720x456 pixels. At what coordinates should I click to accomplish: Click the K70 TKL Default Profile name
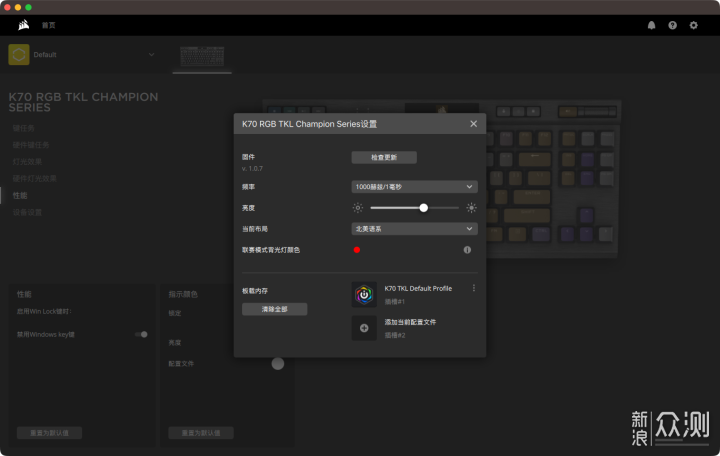418,288
